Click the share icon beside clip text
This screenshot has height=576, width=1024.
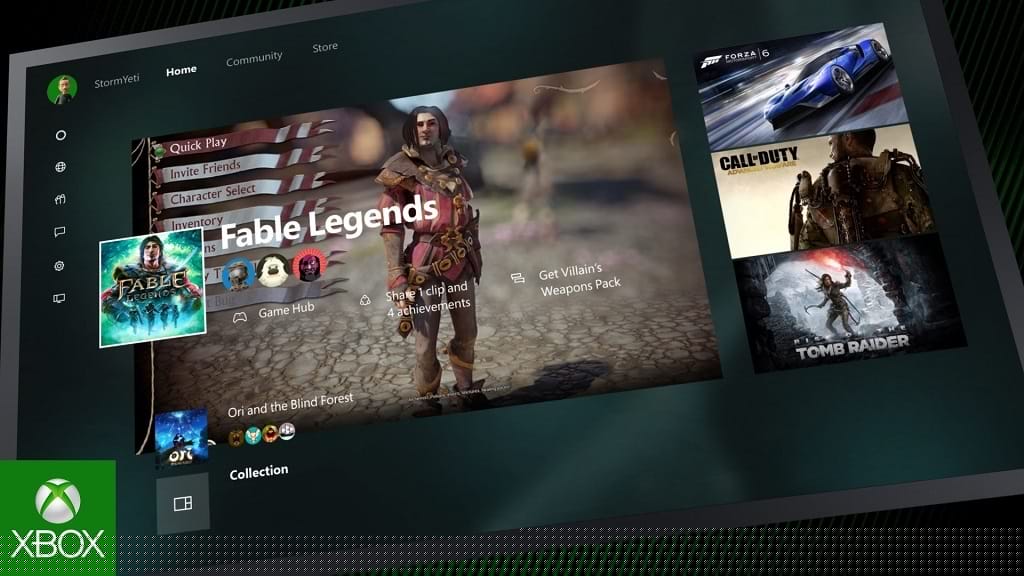pyautogui.click(x=365, y=298)
